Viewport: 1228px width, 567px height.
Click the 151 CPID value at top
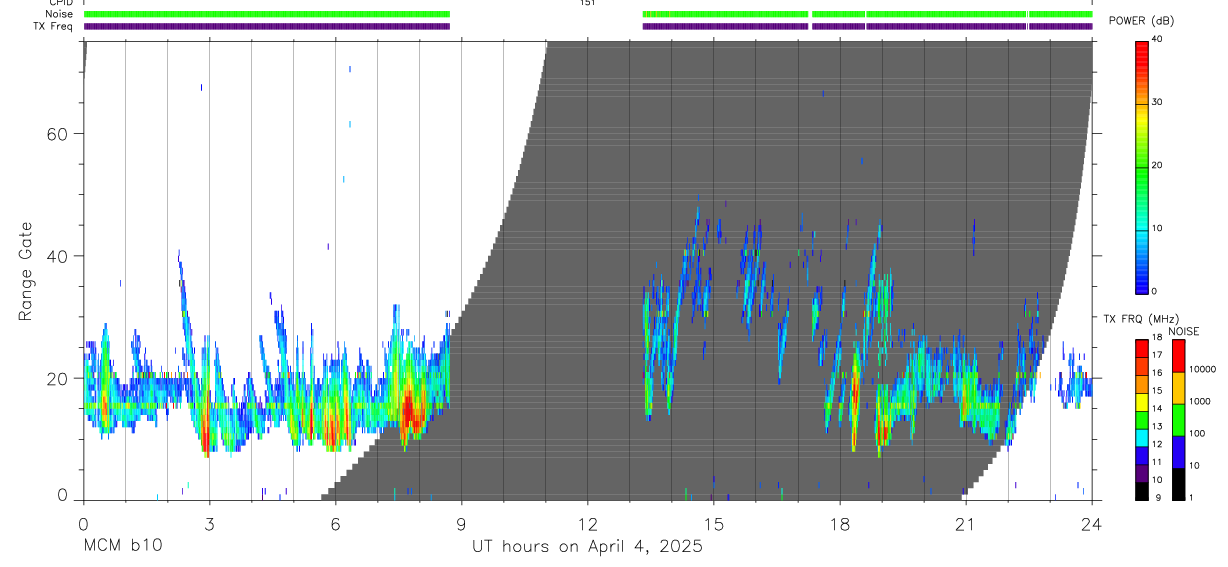point(587,3)
